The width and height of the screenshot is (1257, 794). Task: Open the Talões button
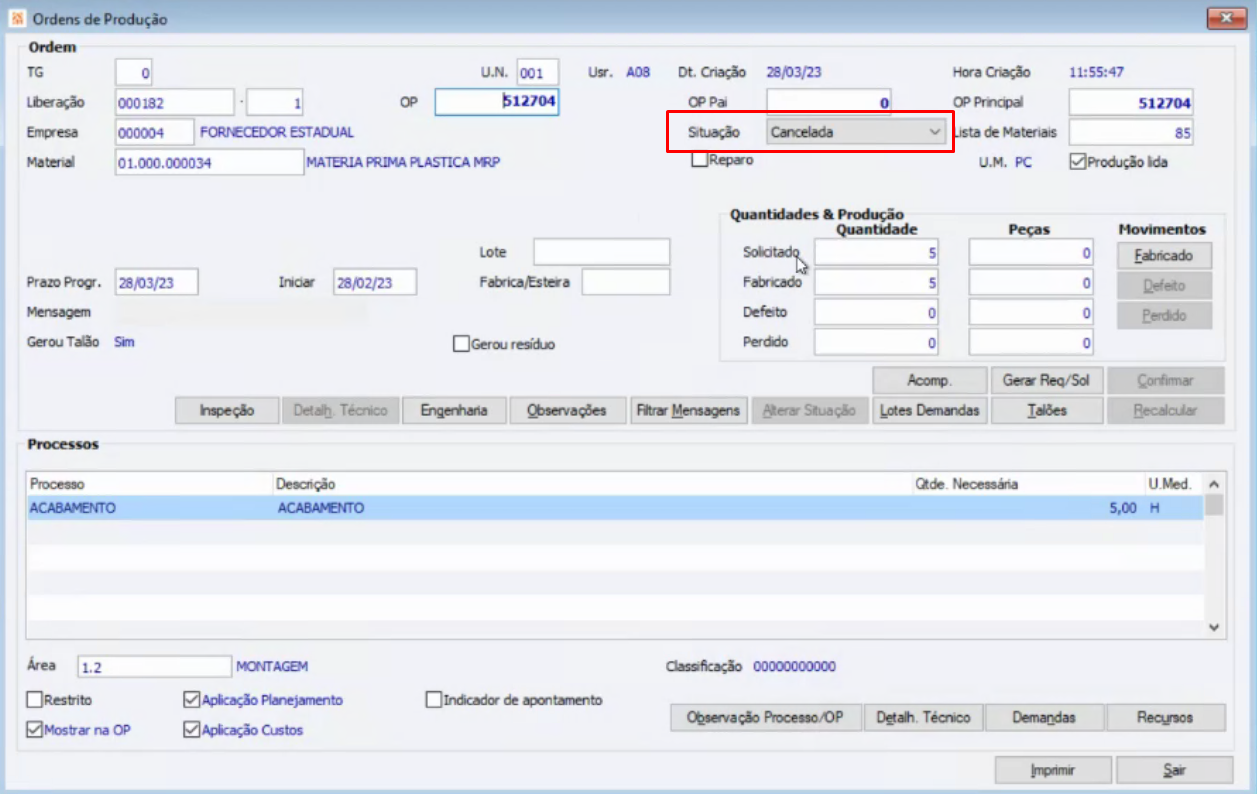(x=1047, y=410)
